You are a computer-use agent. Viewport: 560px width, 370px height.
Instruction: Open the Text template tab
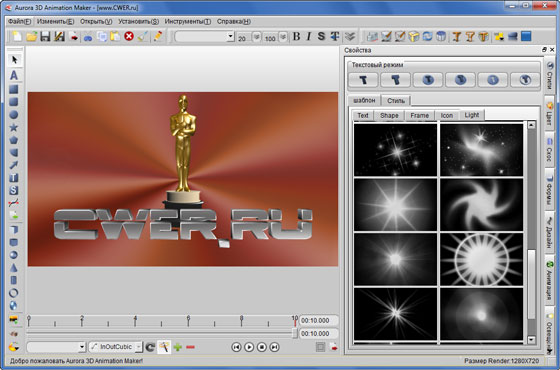pos(363,115)
